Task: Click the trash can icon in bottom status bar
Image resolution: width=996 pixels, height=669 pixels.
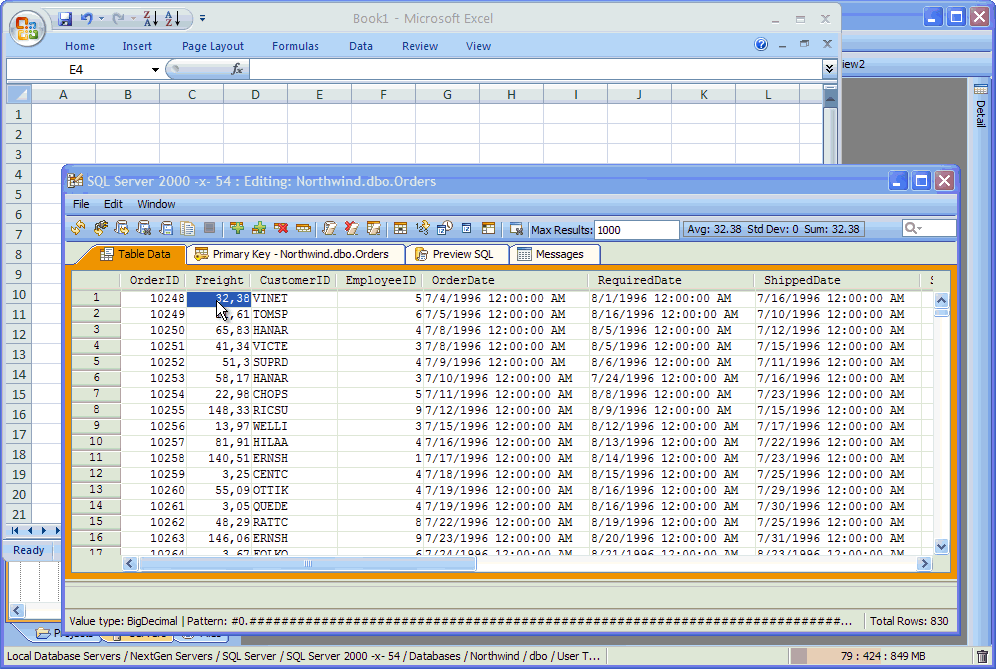Action: pos(982,656)
